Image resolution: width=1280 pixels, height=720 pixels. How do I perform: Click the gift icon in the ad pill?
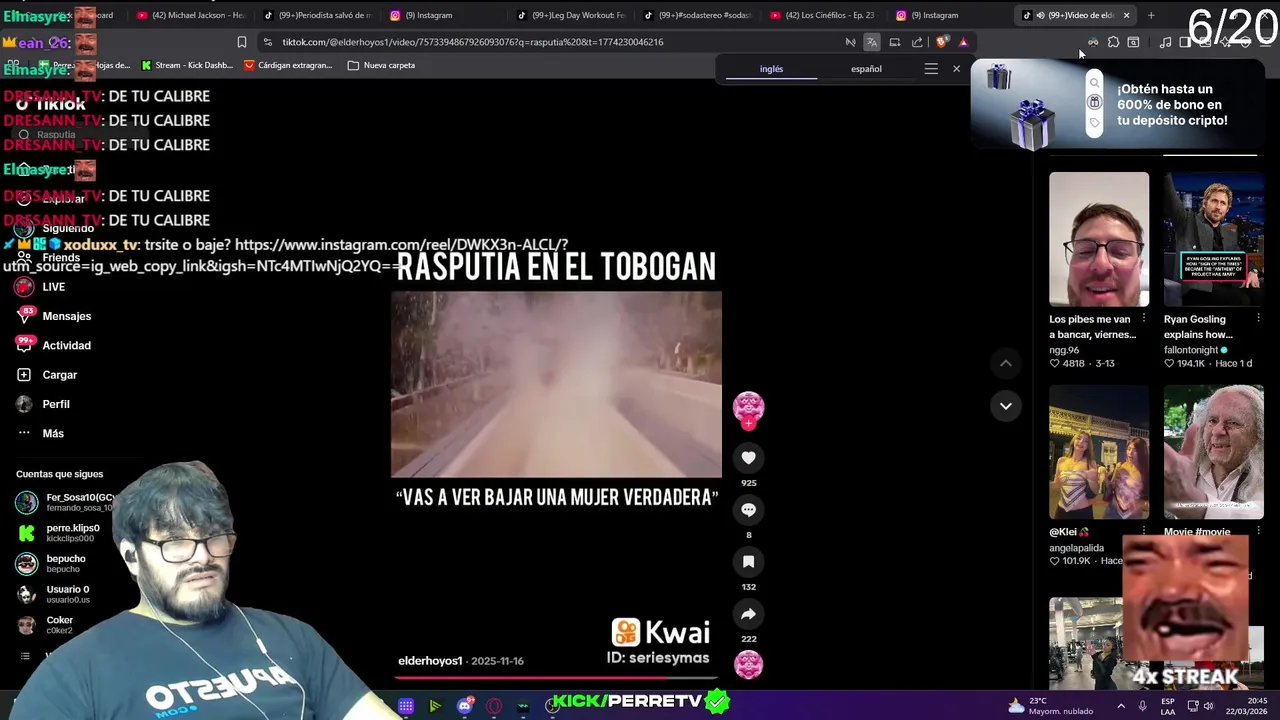1094,103
